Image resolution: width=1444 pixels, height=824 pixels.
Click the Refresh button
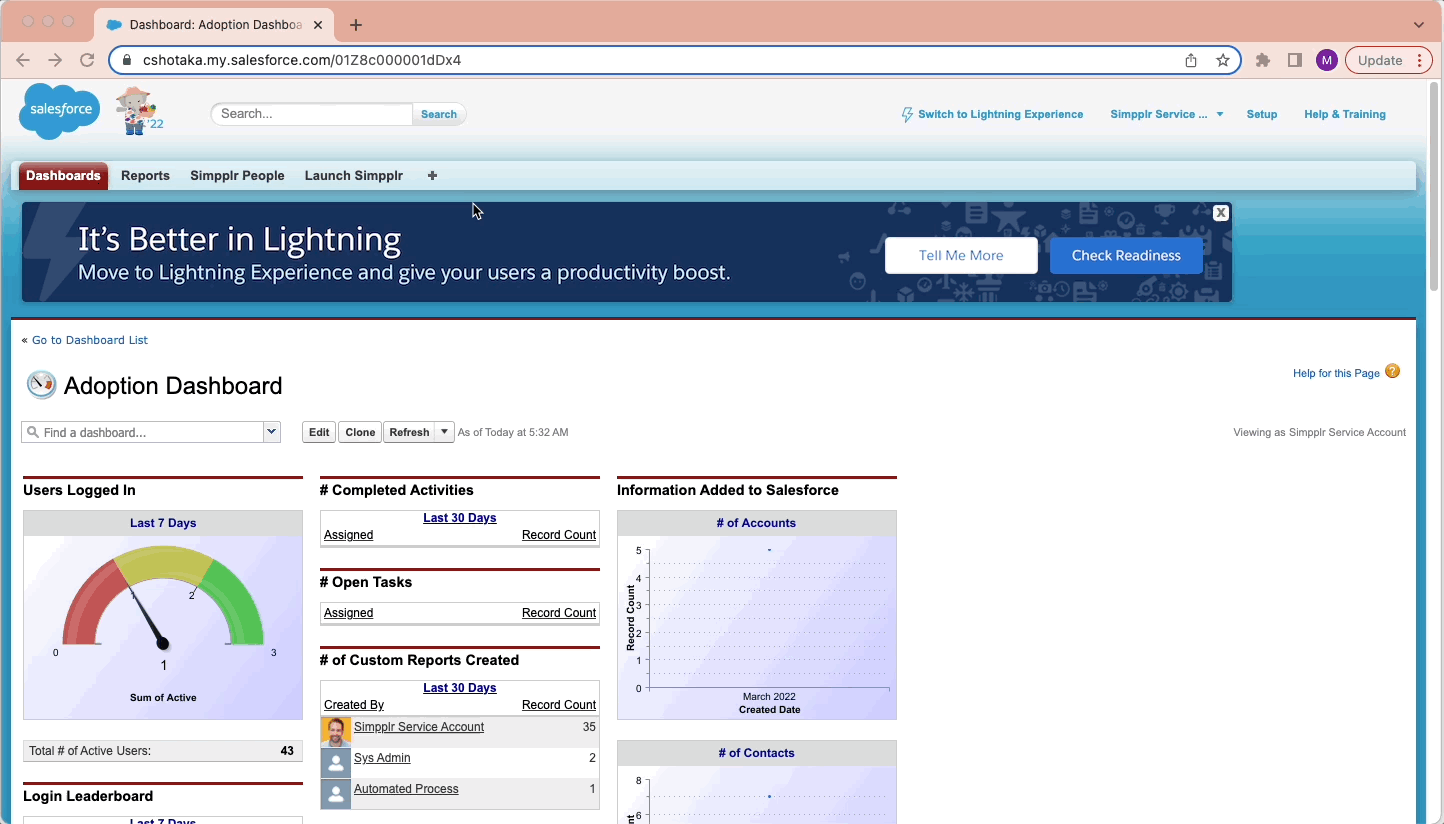[409, 432]
